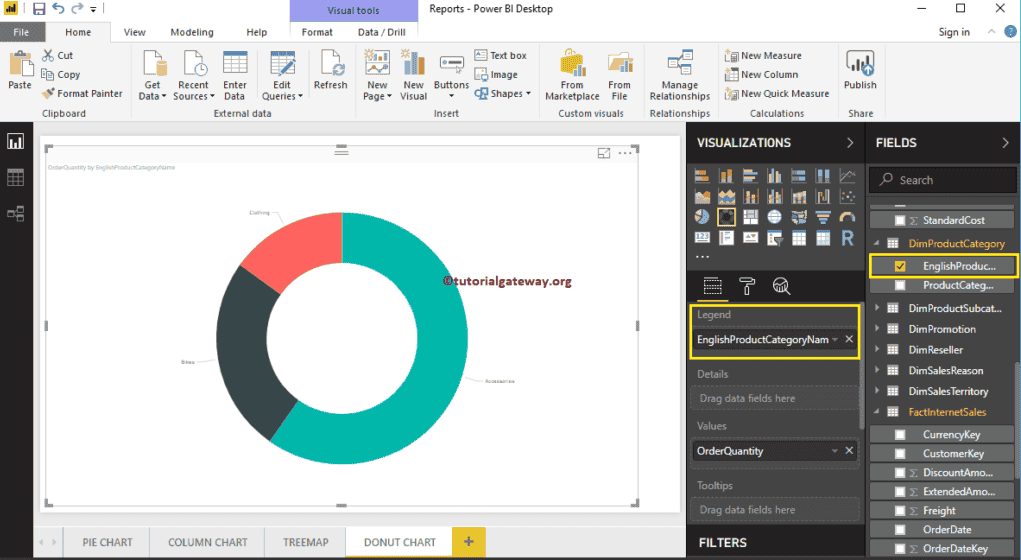This screenshot has height=560, width=1021.
Task: Open the Format paint roller pane
Action: pos(747,286)
